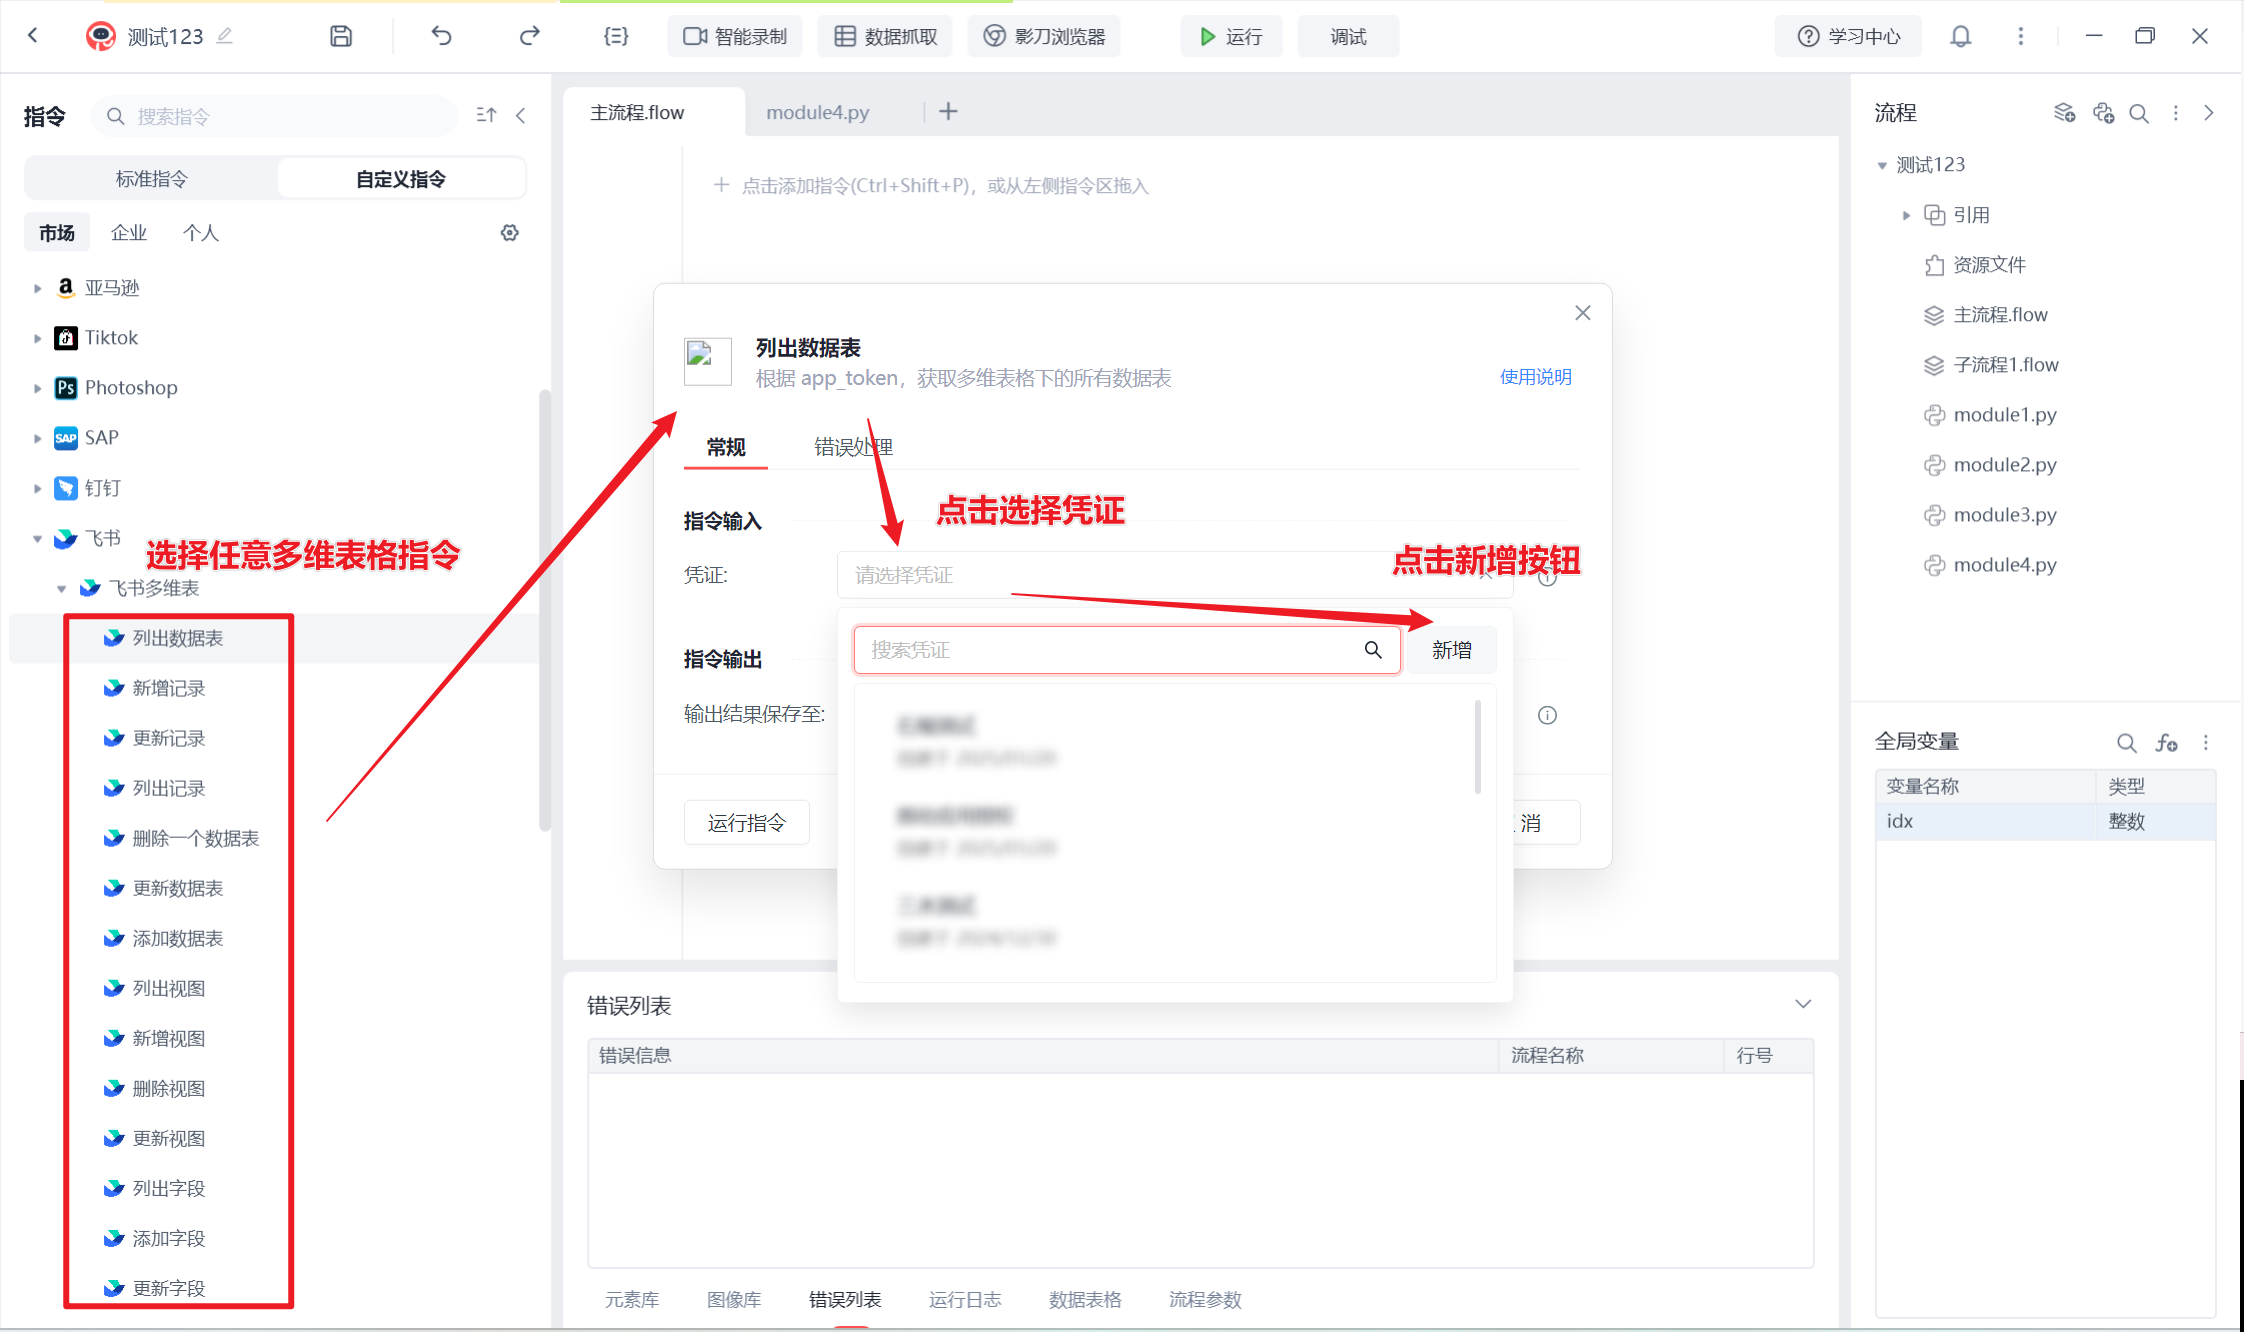Viewport: 2244px width, 1332px height.
Task: Switch to 标准指令 toggle
Action: [x=152, y=179]
